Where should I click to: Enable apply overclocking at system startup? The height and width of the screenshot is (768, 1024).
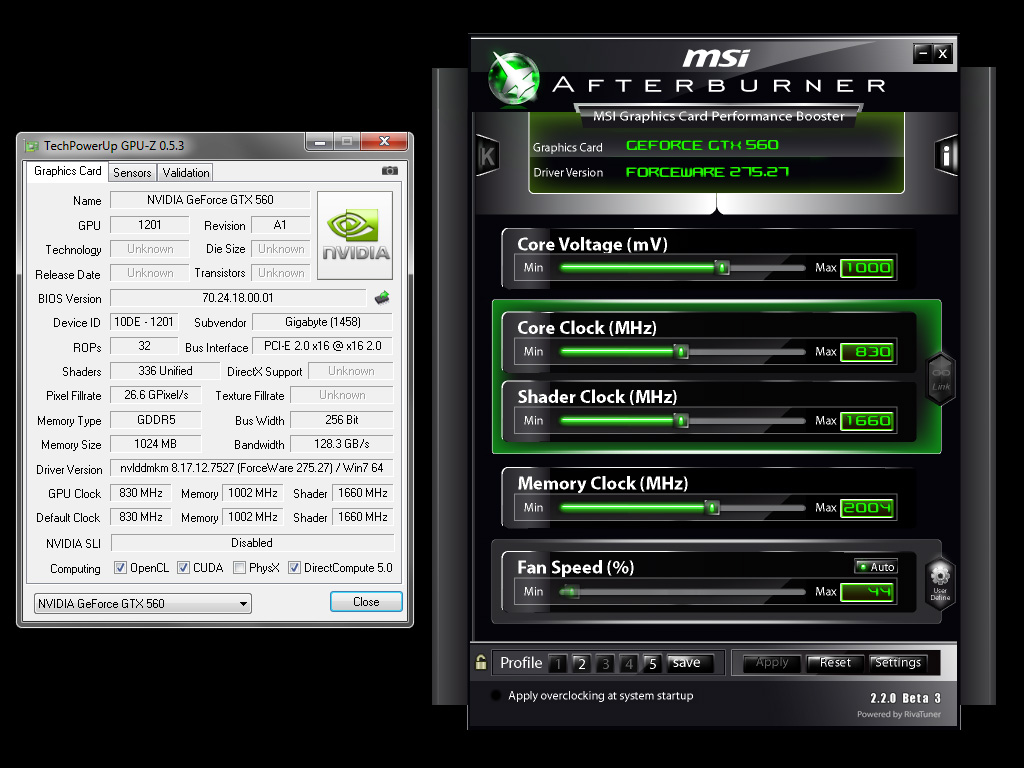click(496, 696)
